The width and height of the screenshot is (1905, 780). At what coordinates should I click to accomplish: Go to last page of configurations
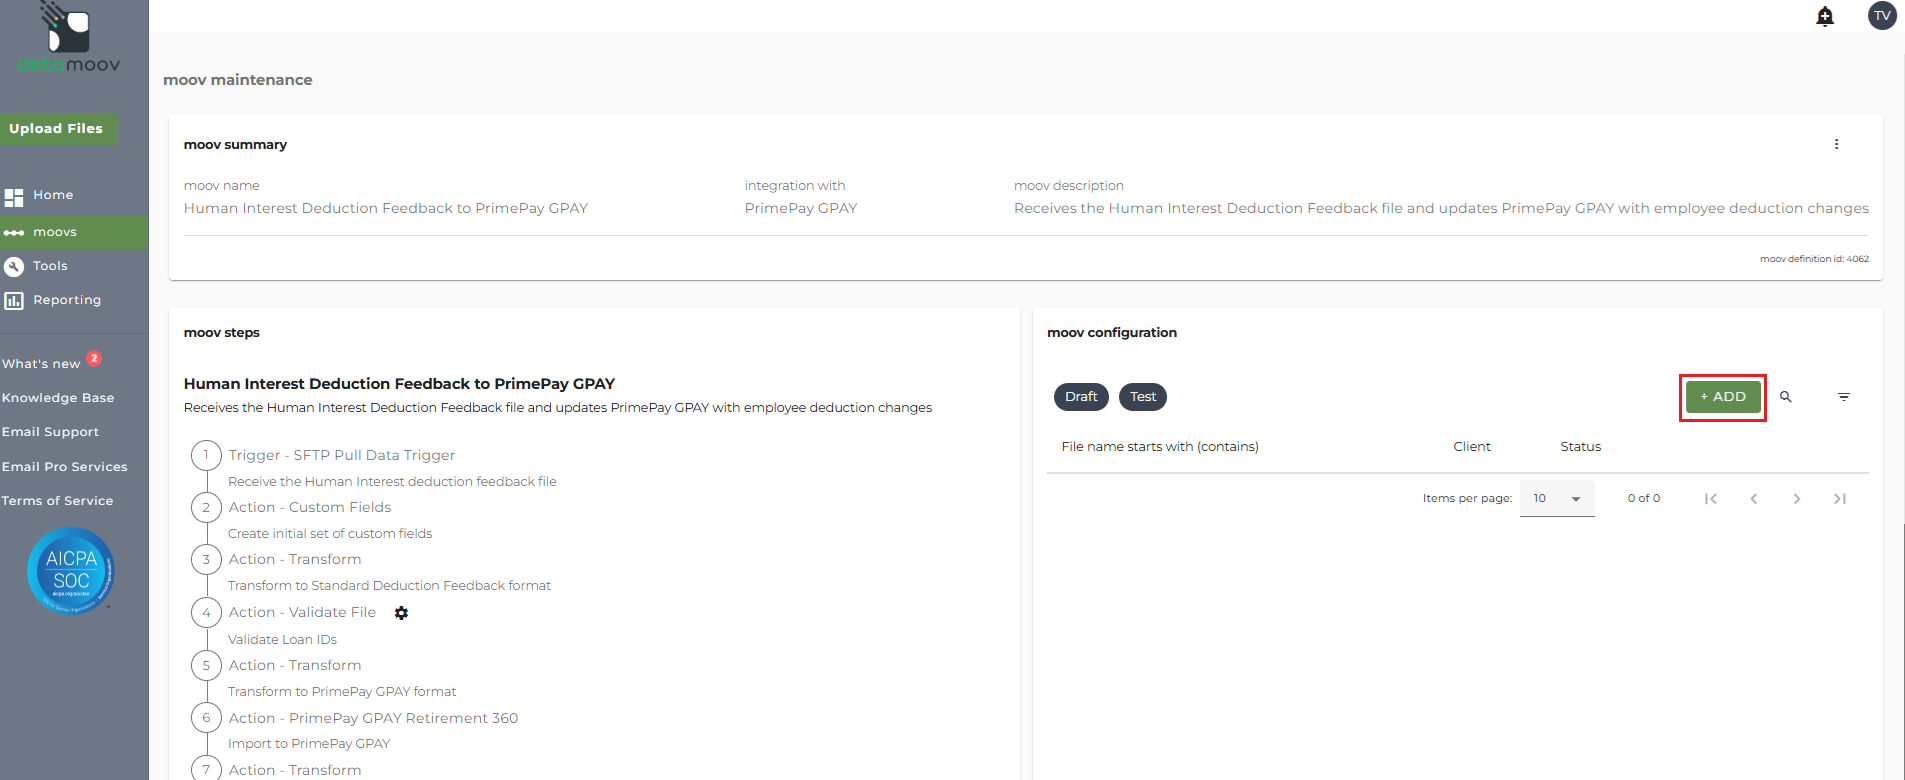tap(1840, 499)
